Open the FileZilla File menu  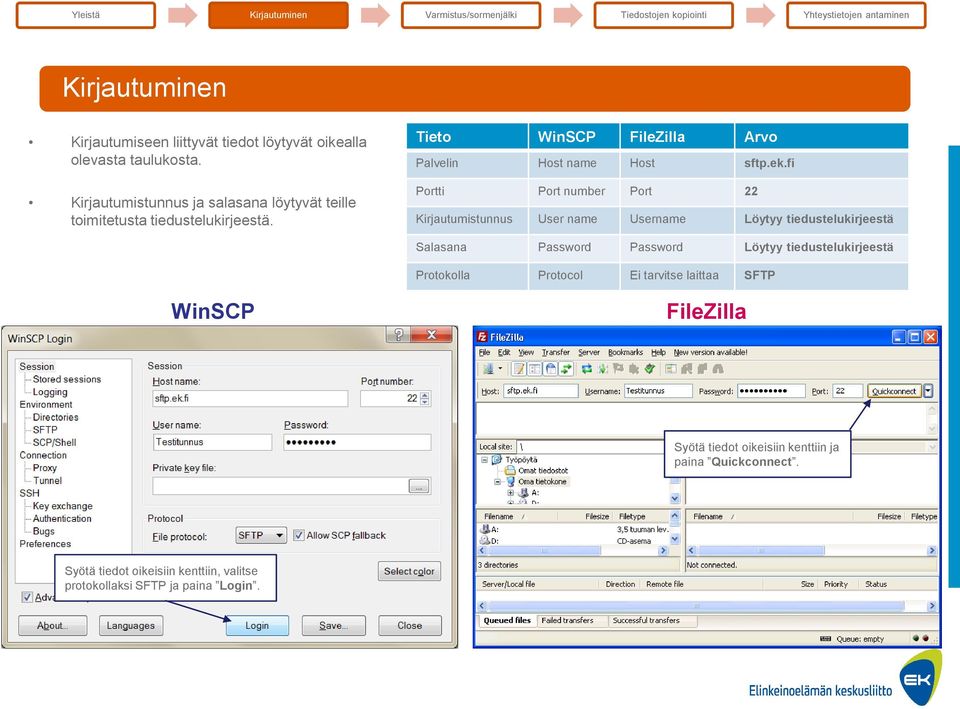484,353
